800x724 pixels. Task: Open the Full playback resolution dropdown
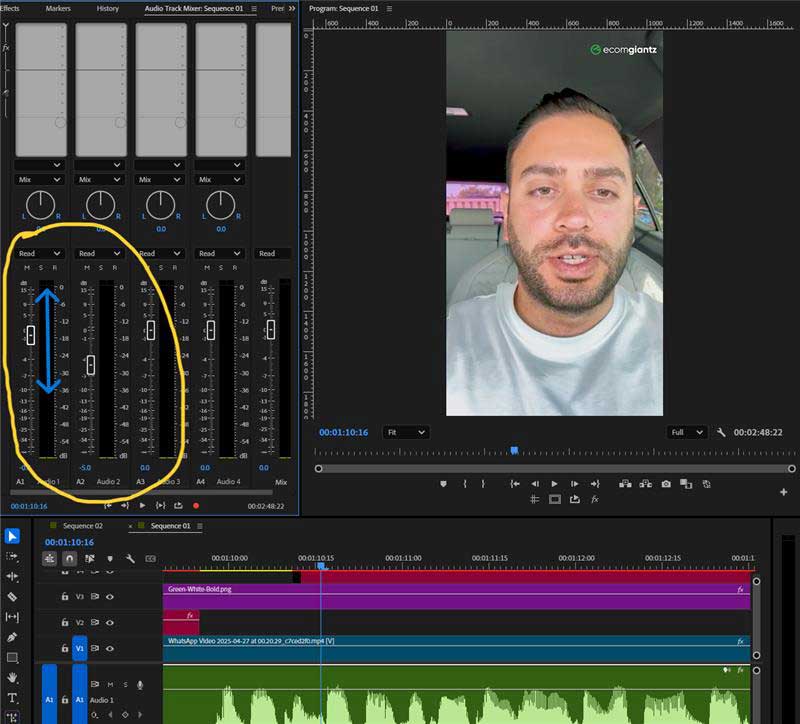click(x=688, y=431)
